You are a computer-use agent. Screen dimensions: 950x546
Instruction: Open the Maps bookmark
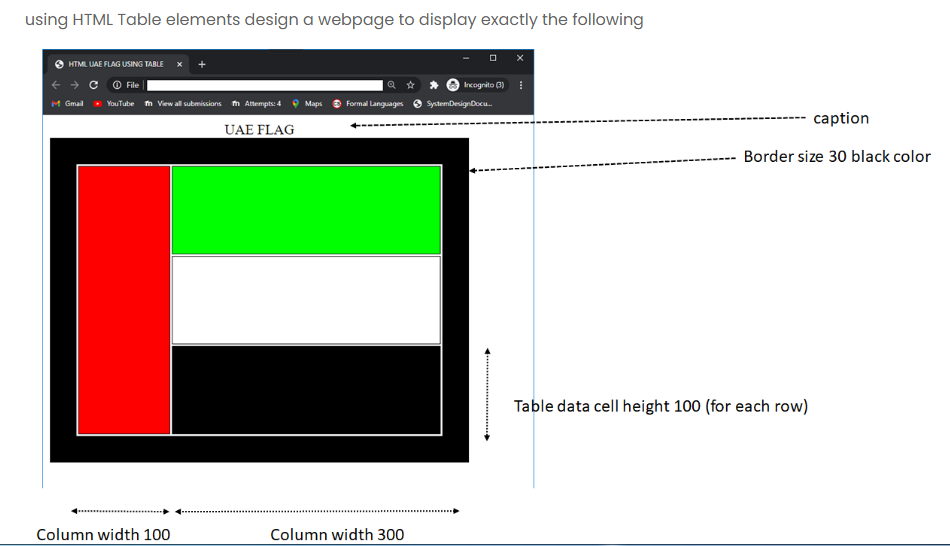point(307,104)
